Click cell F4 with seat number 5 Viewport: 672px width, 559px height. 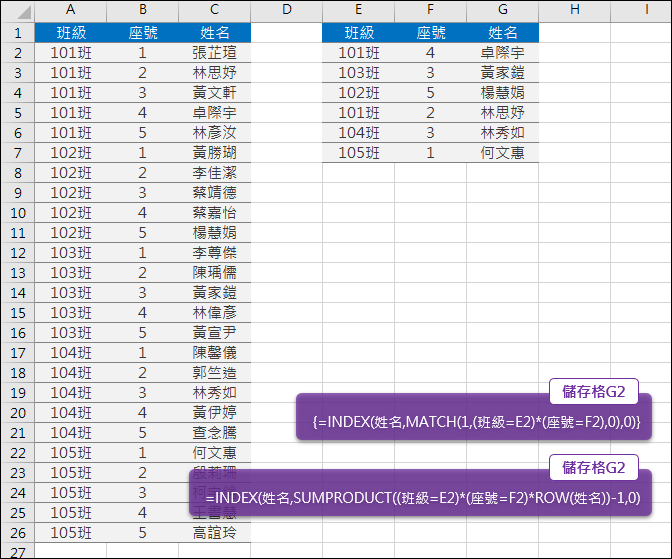point(431,93)
